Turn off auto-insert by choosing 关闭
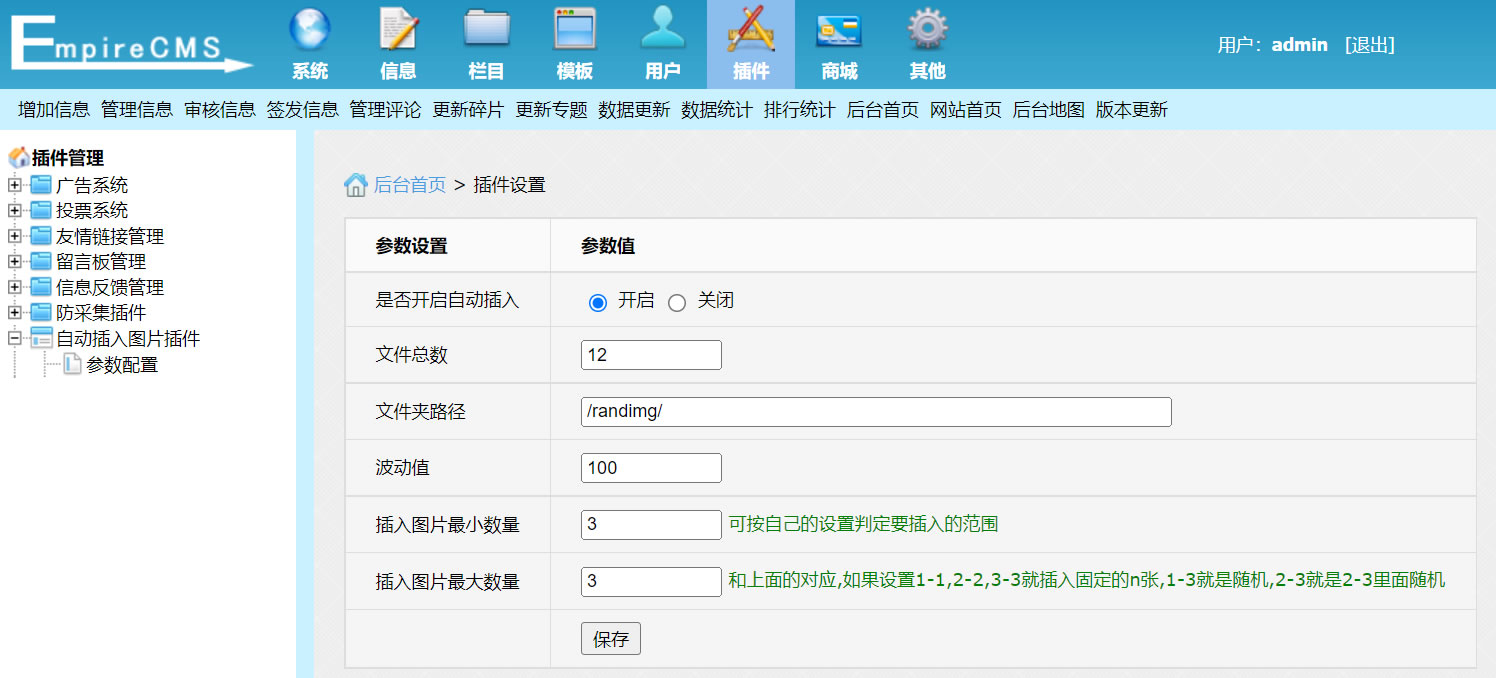1496x678 pixels. tap(677, 300)
